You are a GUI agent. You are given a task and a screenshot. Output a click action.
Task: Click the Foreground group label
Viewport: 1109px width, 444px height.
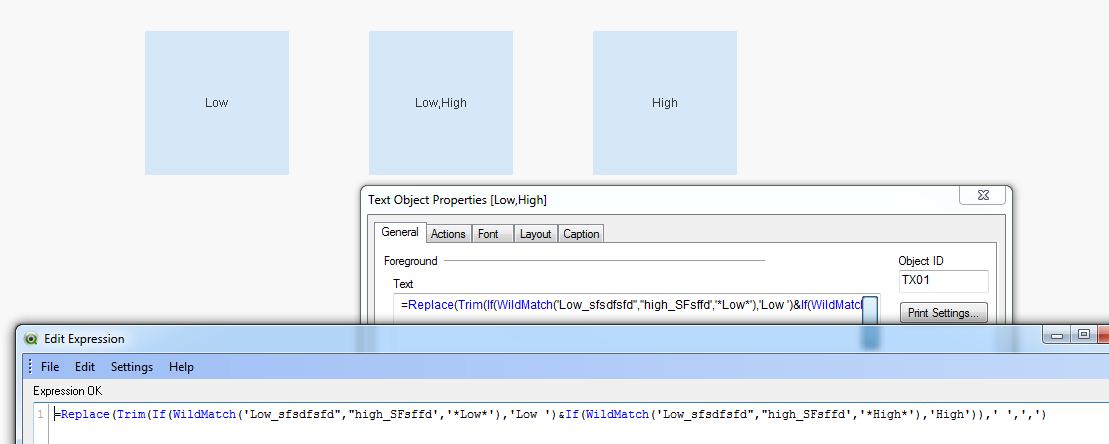(x=411, y=261)
